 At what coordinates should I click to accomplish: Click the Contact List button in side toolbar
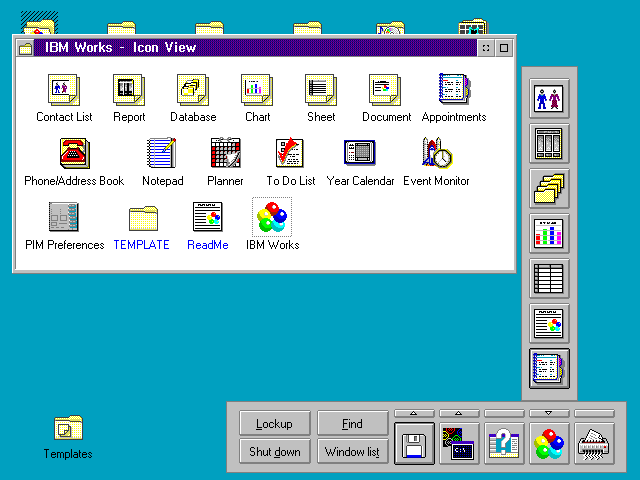(x=549, y=99)
